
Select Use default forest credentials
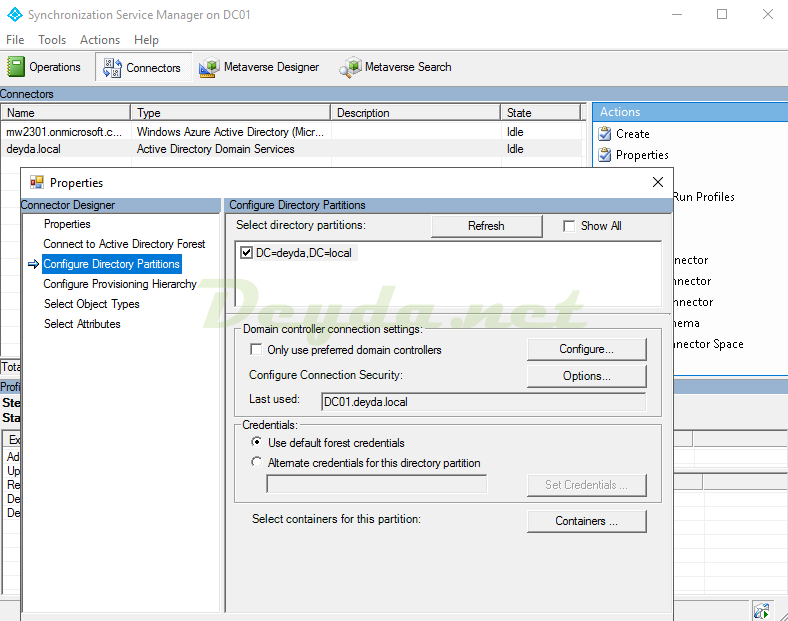pyautogui.click(x=257, y=443)
